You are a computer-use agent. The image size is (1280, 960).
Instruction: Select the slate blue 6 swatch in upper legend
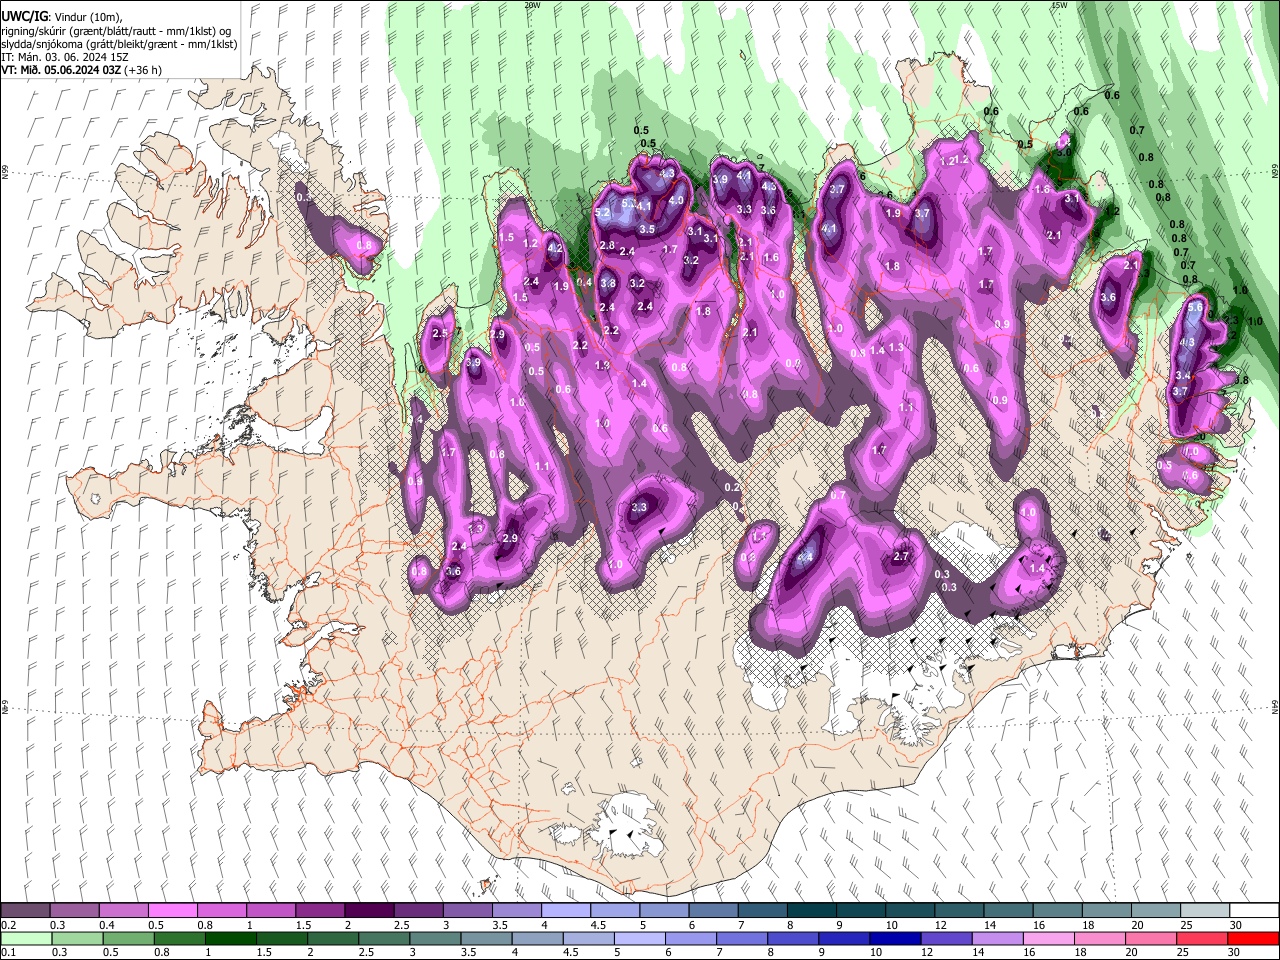[714, 911]
